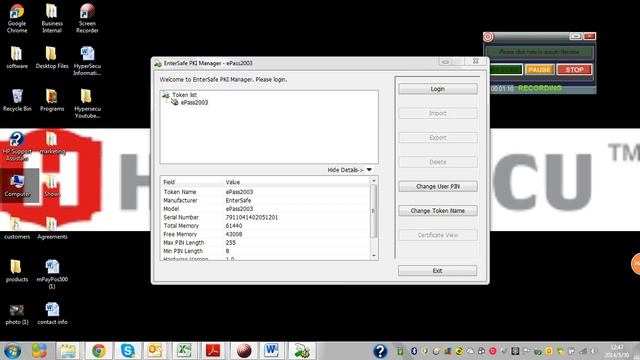Switch to Word in the taskbar
This screenshot has width=640, height=360.
click(271, 351)
